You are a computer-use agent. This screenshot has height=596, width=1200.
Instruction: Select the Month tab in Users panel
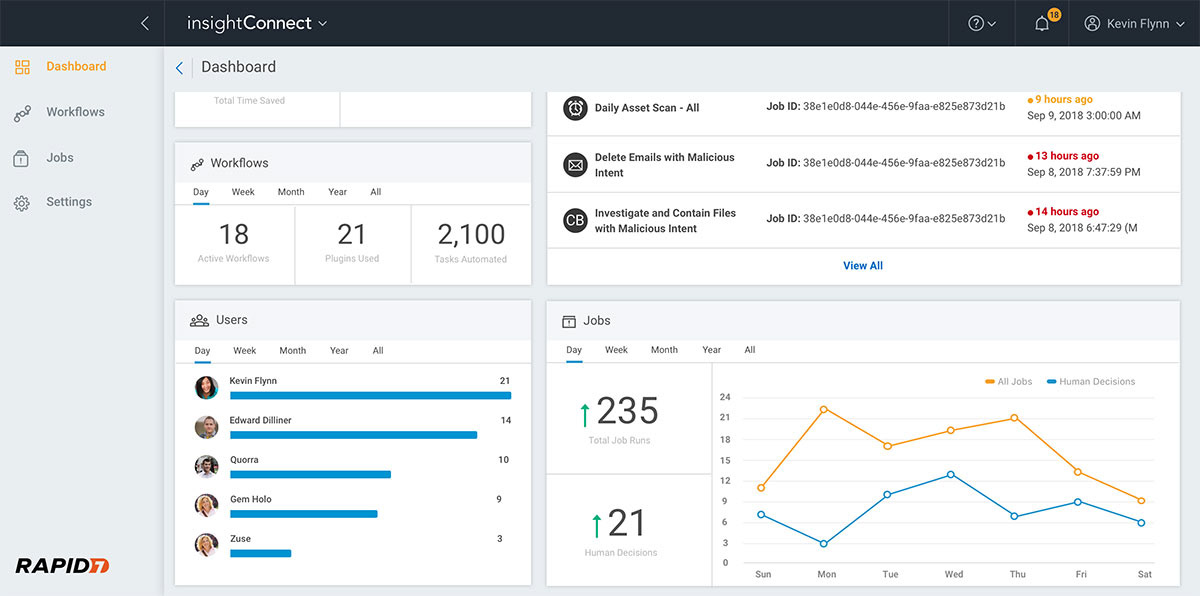[x=293, y=351]
